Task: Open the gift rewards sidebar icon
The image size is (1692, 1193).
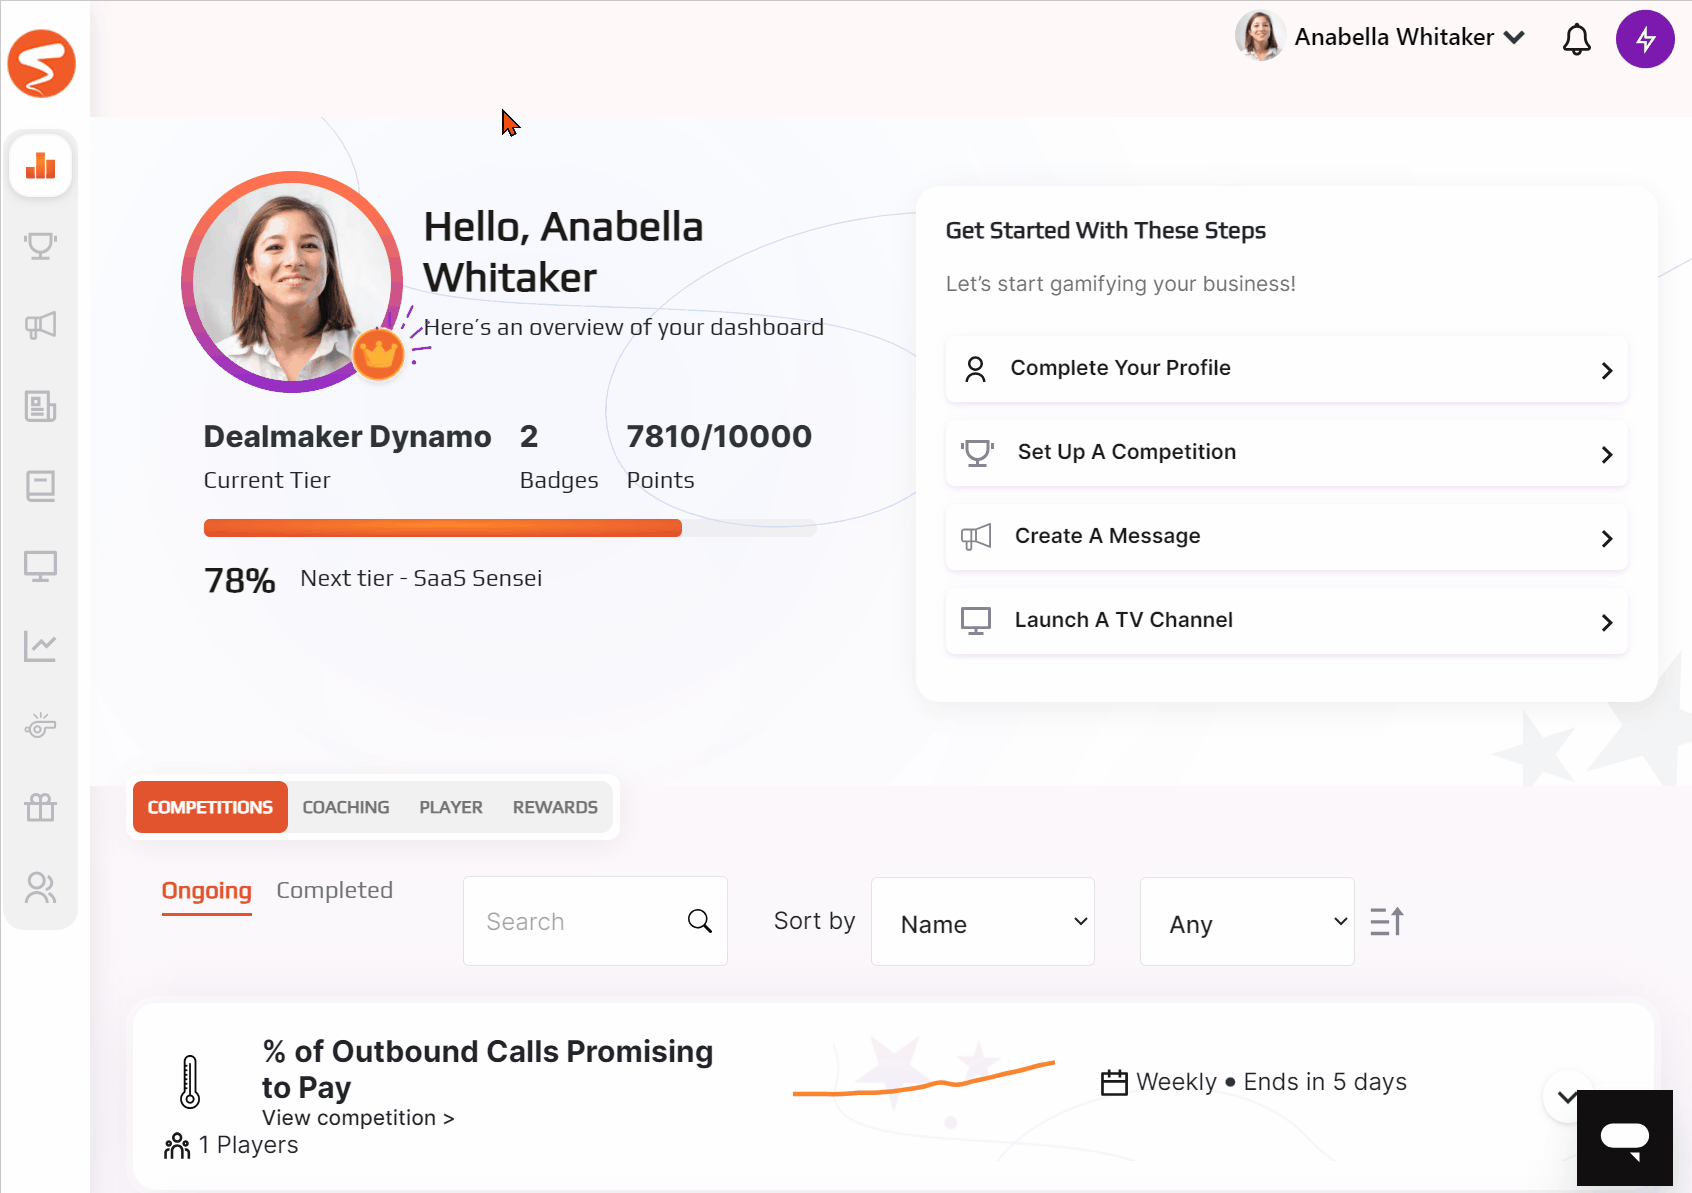Action: pos(40,806)
